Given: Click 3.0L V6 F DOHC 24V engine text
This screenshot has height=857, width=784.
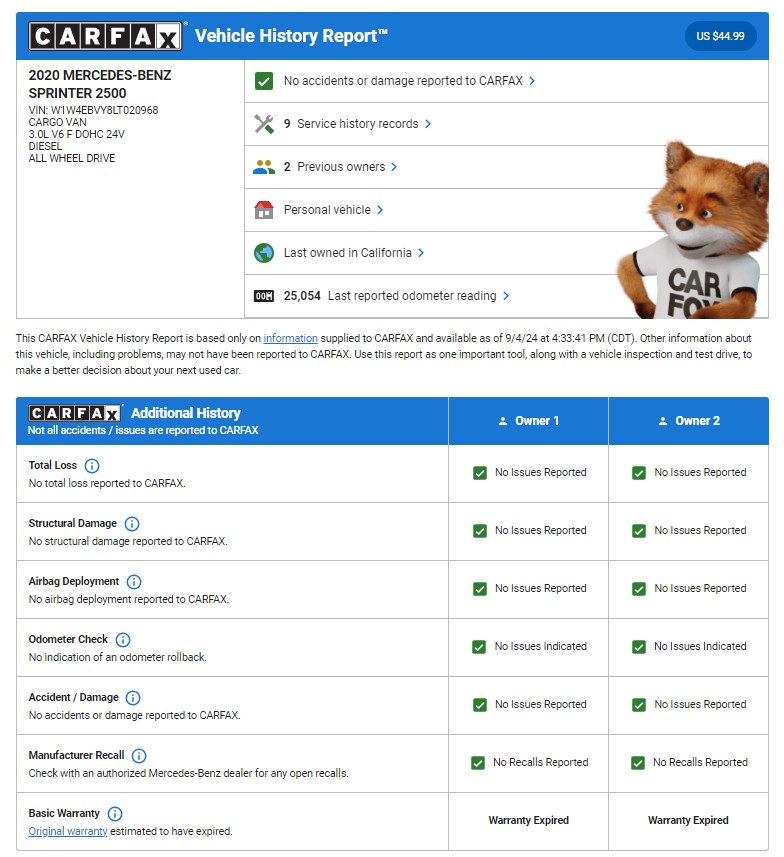Looking at the screenshot, I should 77,134.
